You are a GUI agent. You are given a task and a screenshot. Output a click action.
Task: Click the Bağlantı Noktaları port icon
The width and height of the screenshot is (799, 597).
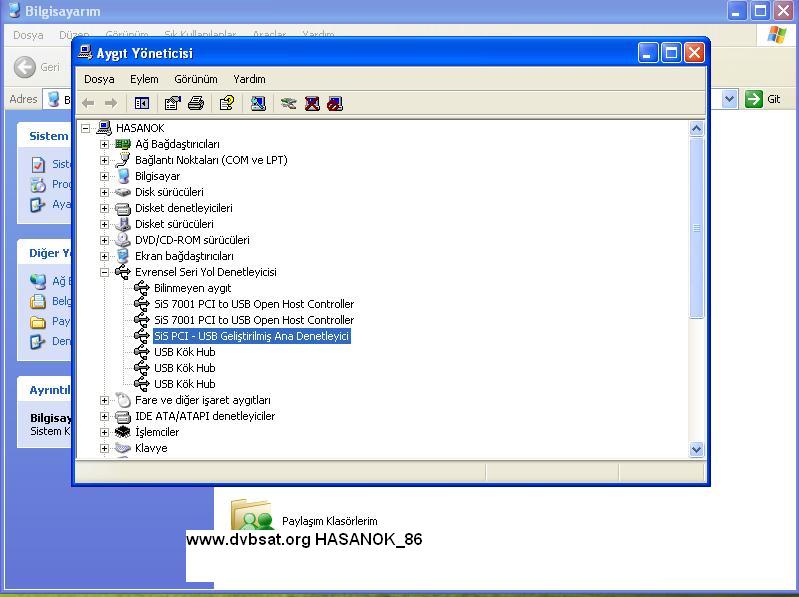(123, 160)
